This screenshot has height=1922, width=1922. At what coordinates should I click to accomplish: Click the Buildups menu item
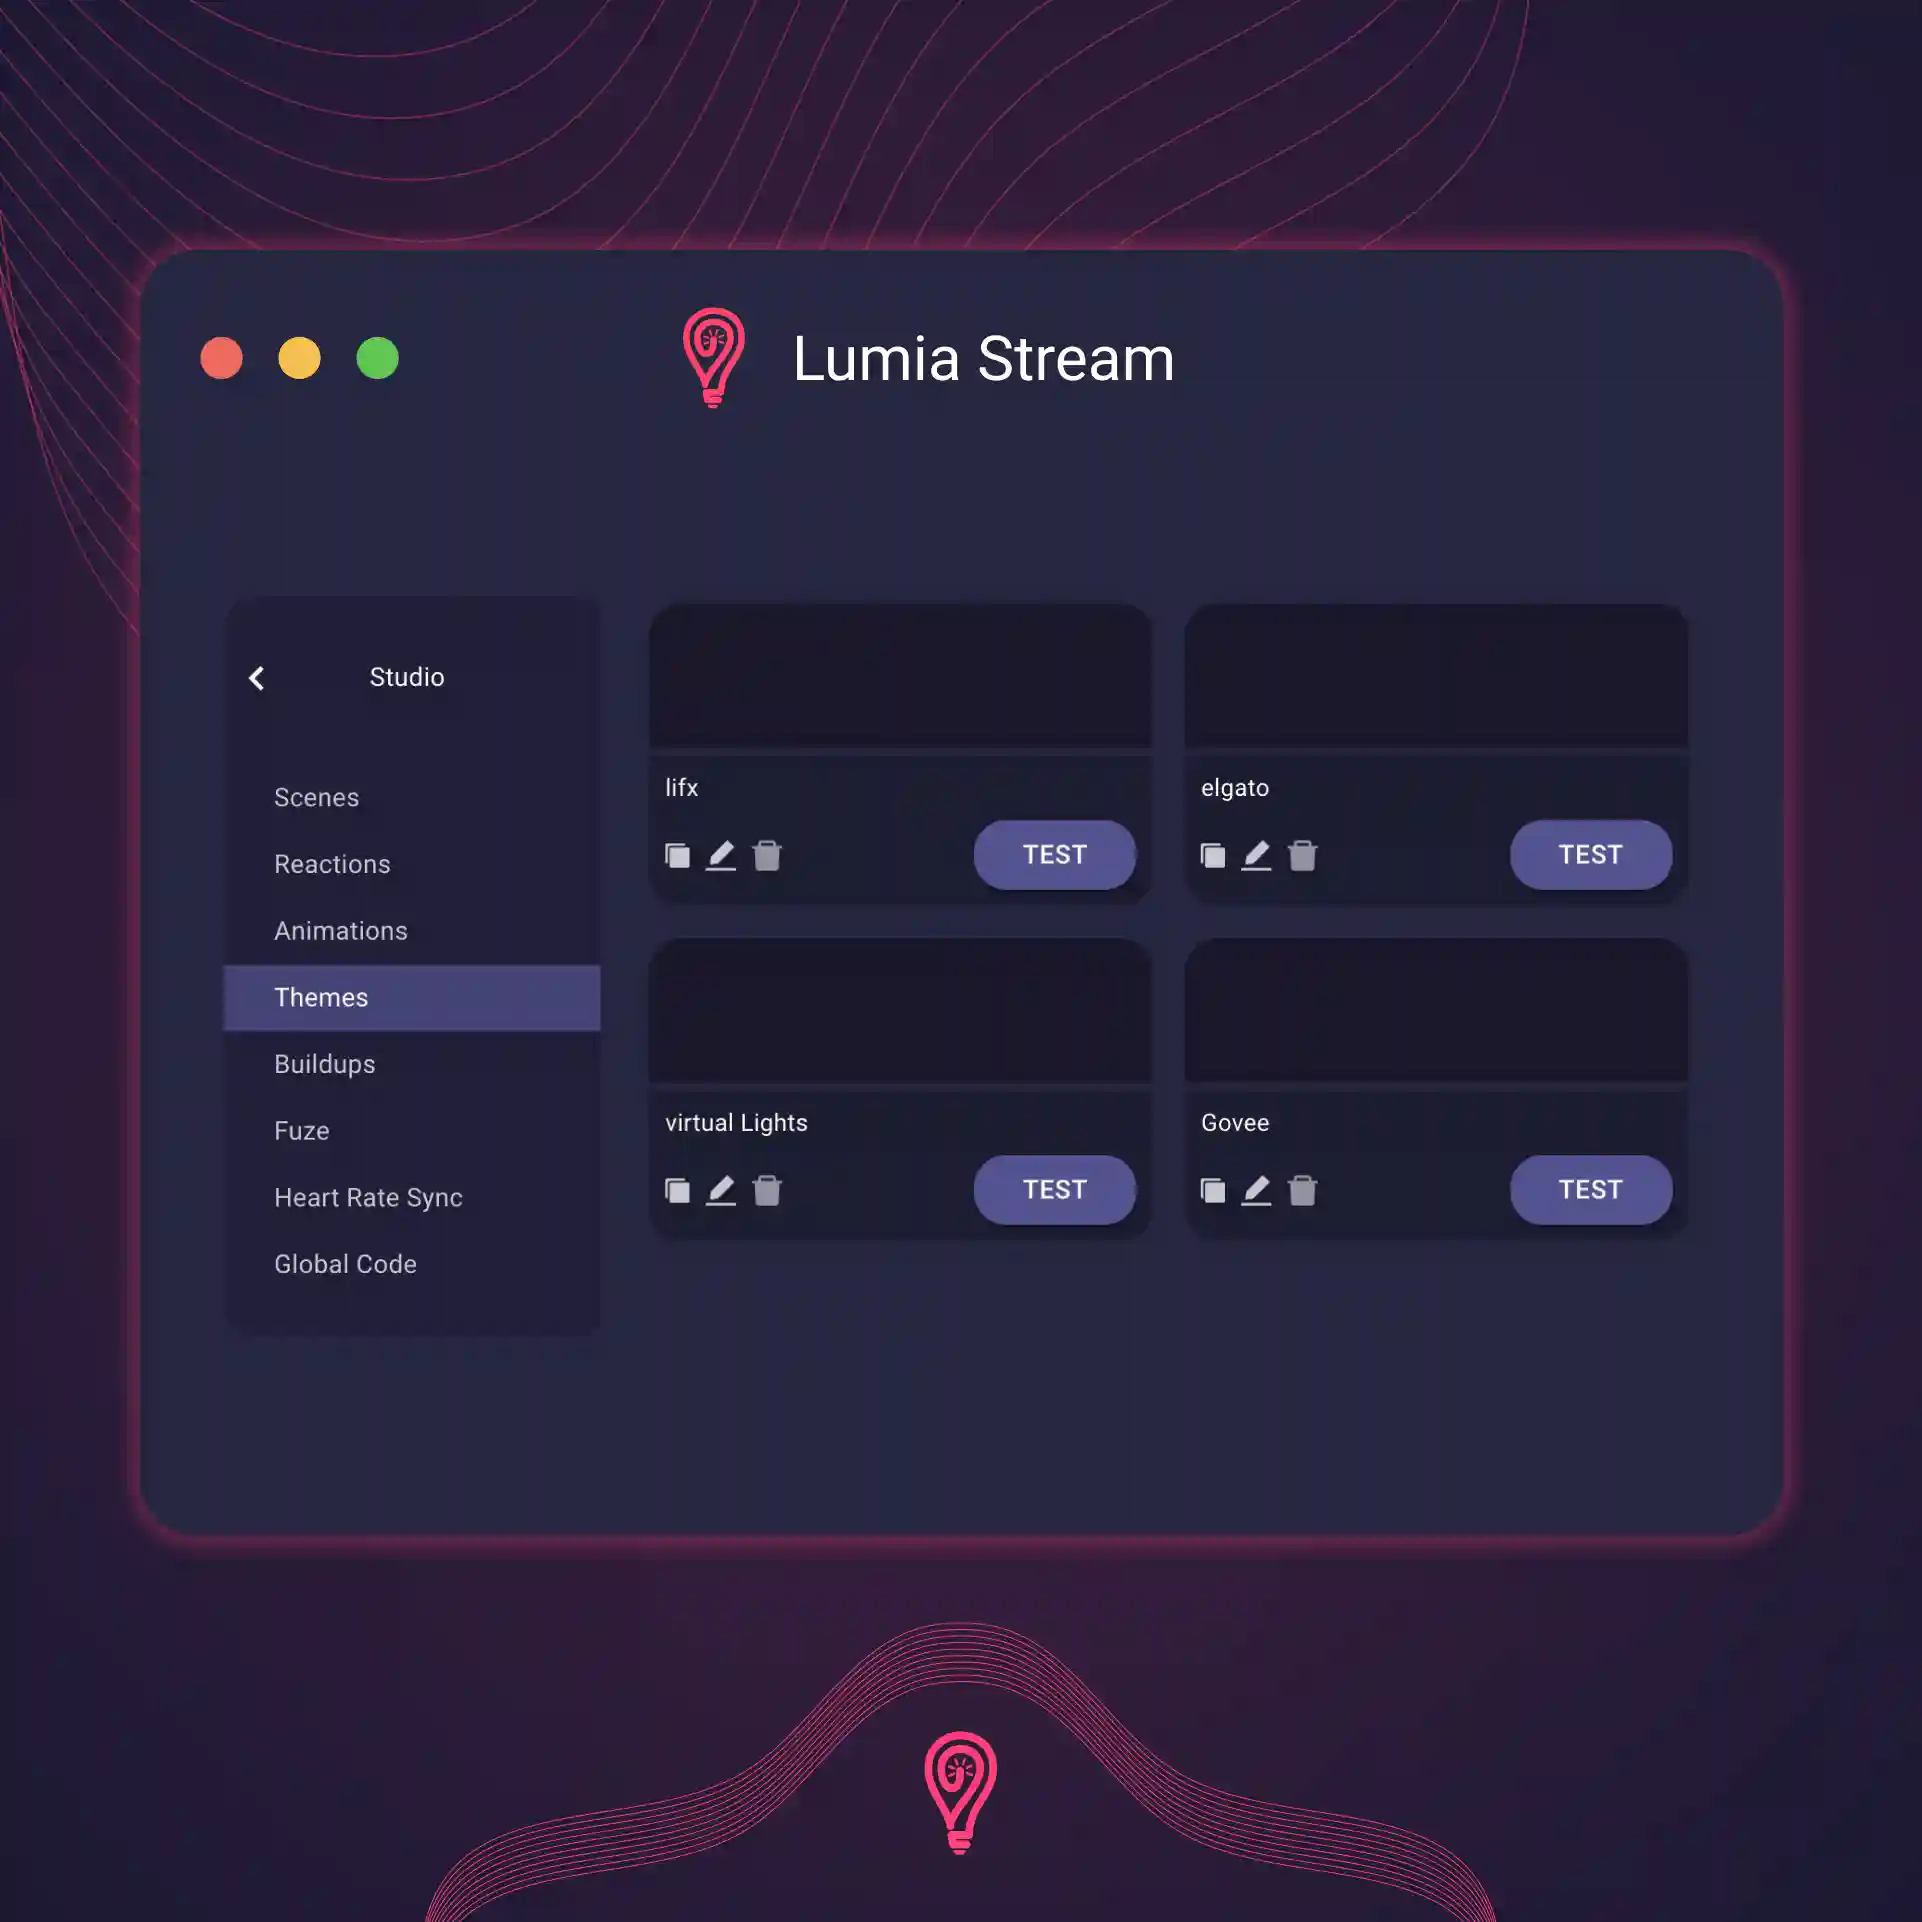(x=324, y=1063)
